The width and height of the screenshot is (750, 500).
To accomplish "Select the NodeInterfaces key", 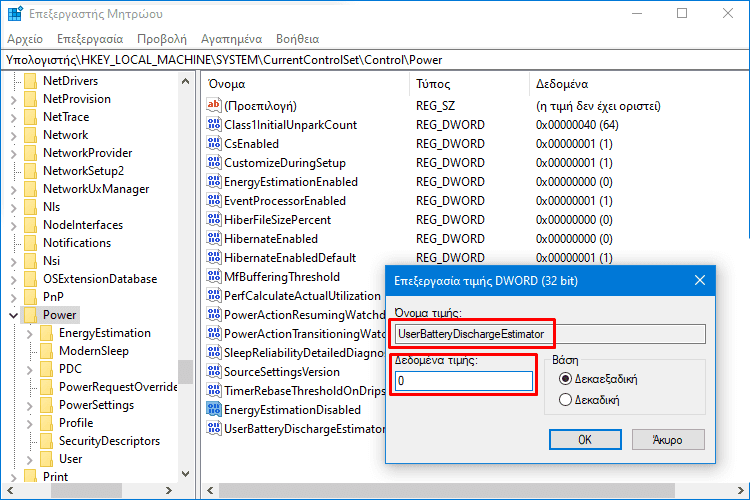I will click(83, 224).
